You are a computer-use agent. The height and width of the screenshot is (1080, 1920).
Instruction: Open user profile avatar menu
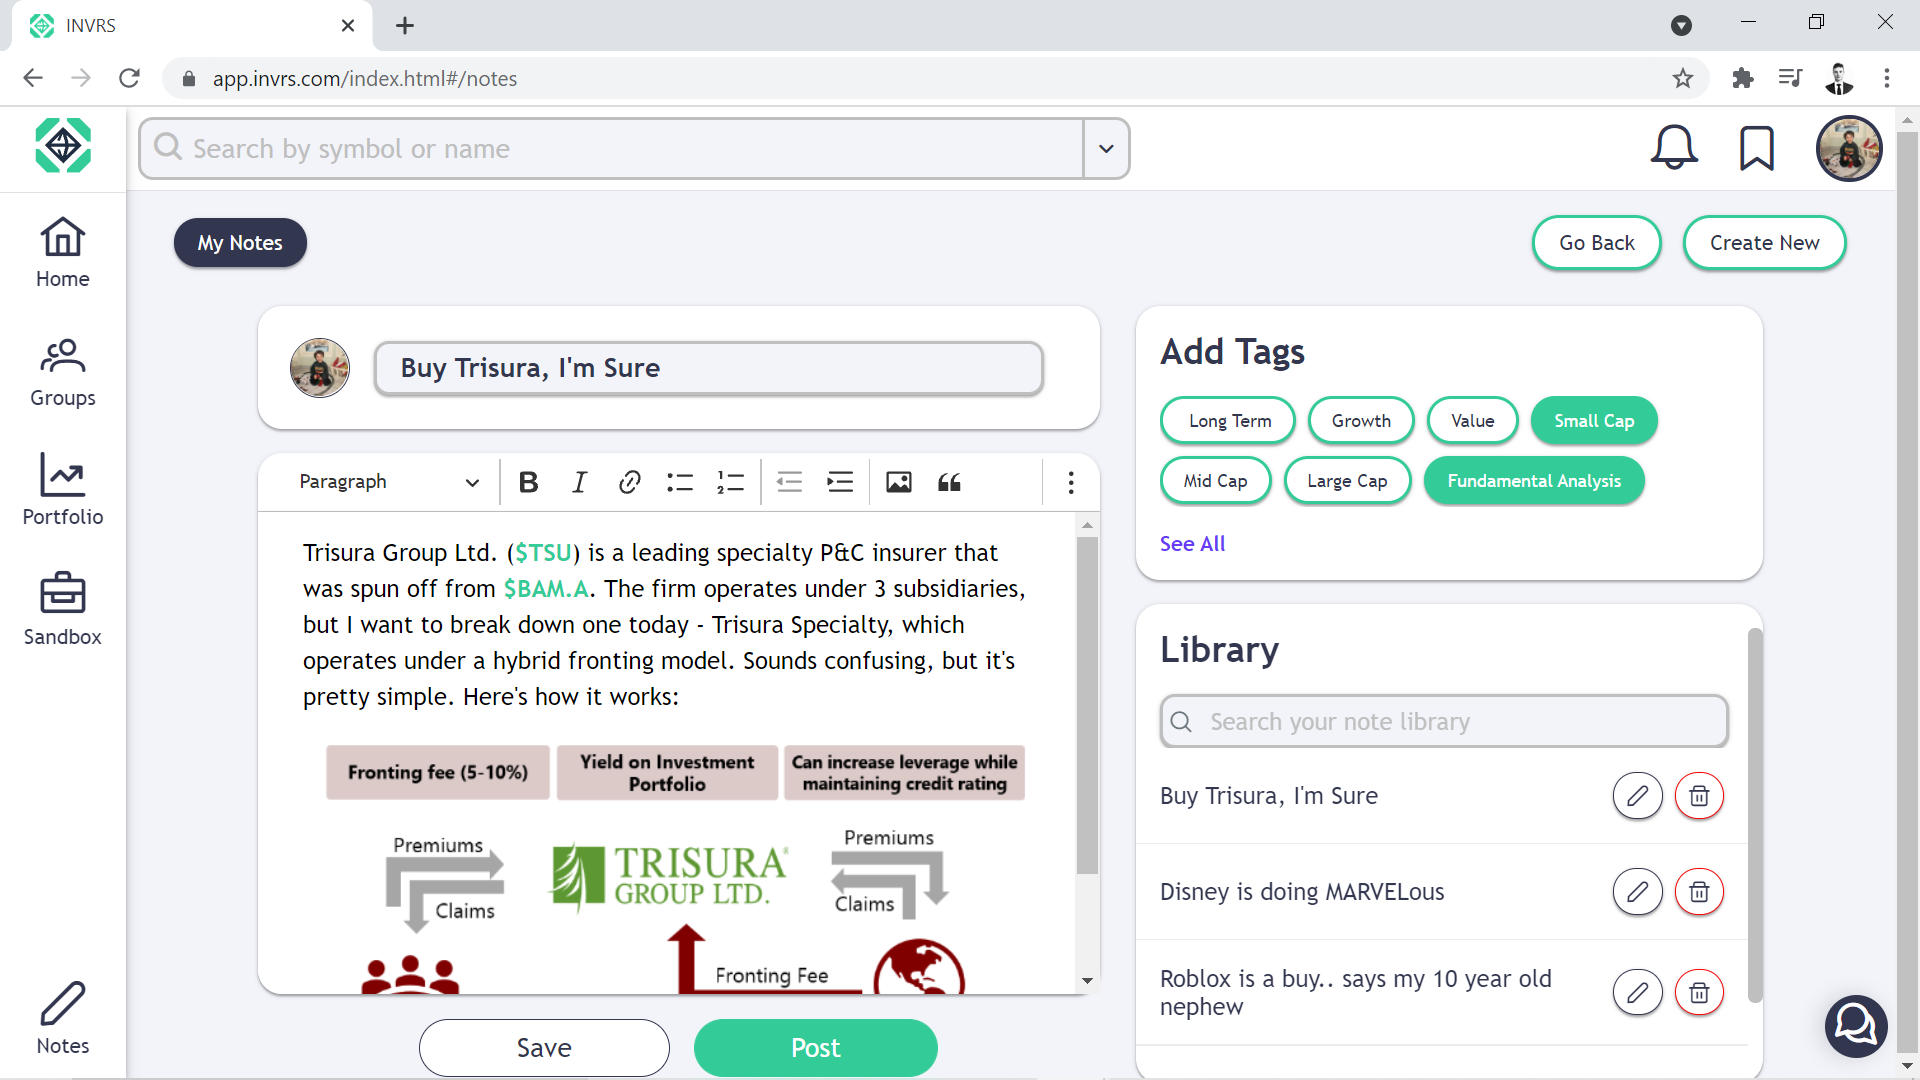tap(1849, 148)
